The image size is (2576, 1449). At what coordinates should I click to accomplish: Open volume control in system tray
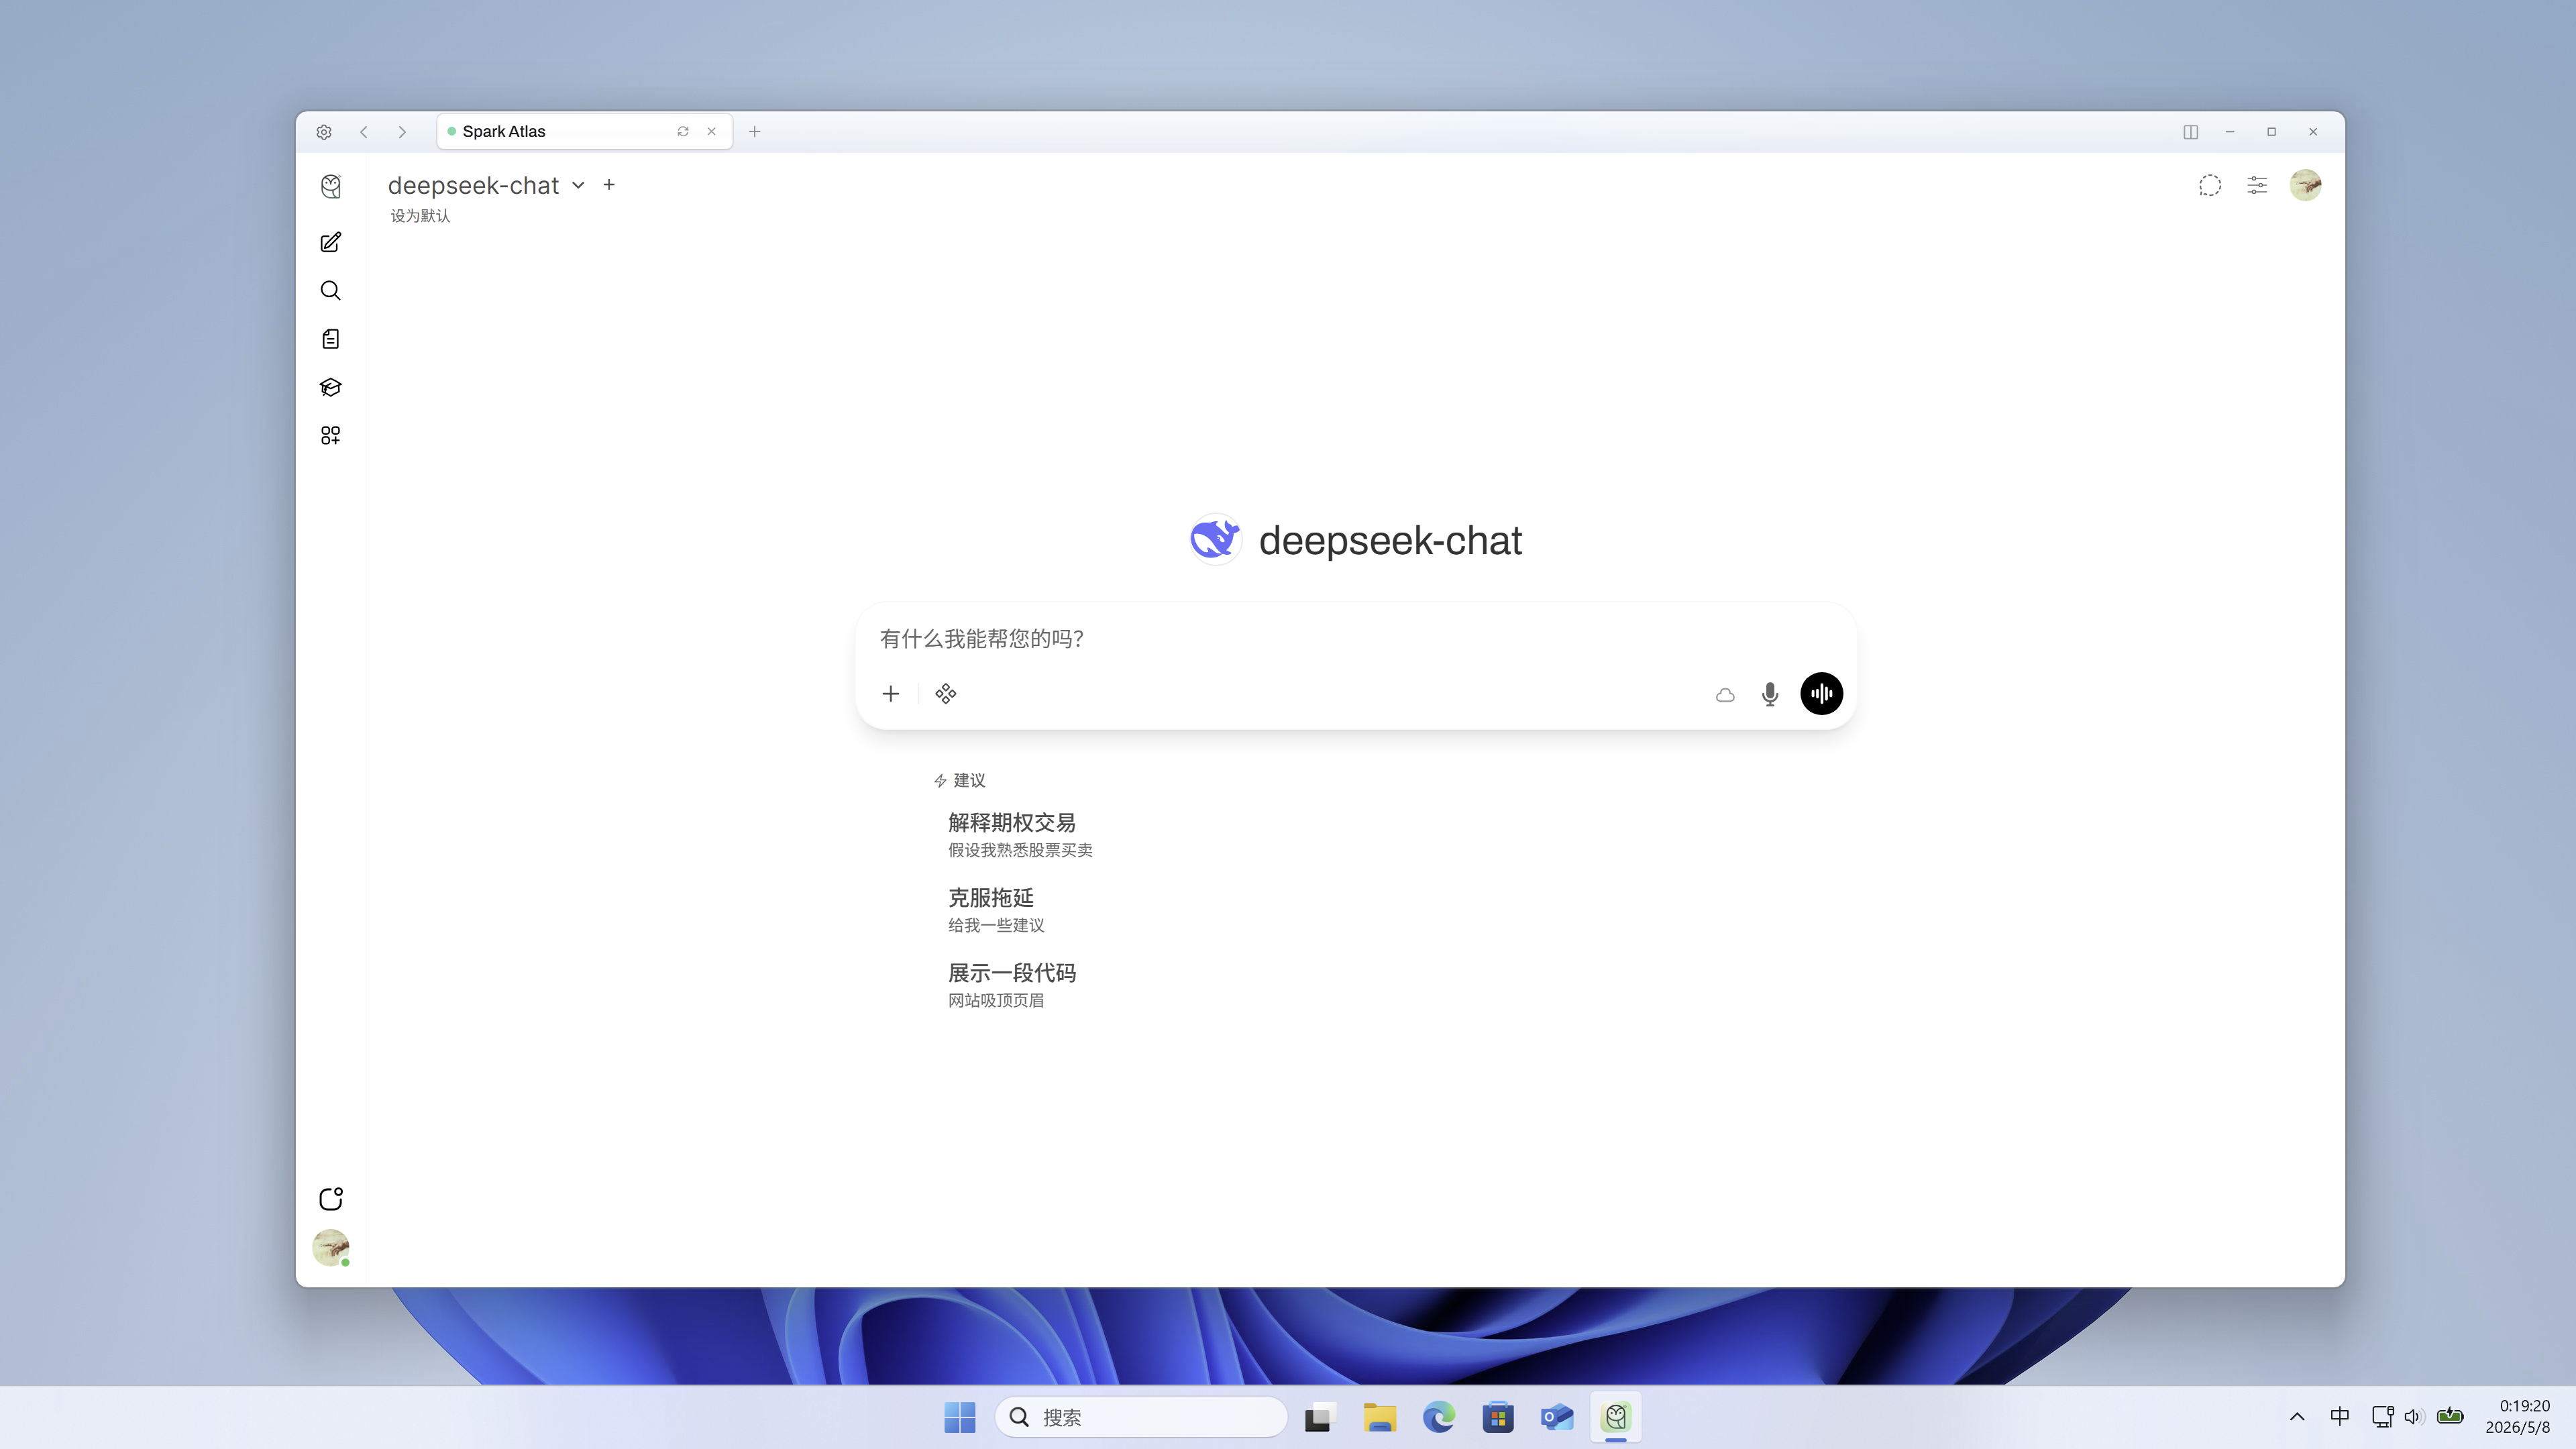[x=2414, y=1417]
